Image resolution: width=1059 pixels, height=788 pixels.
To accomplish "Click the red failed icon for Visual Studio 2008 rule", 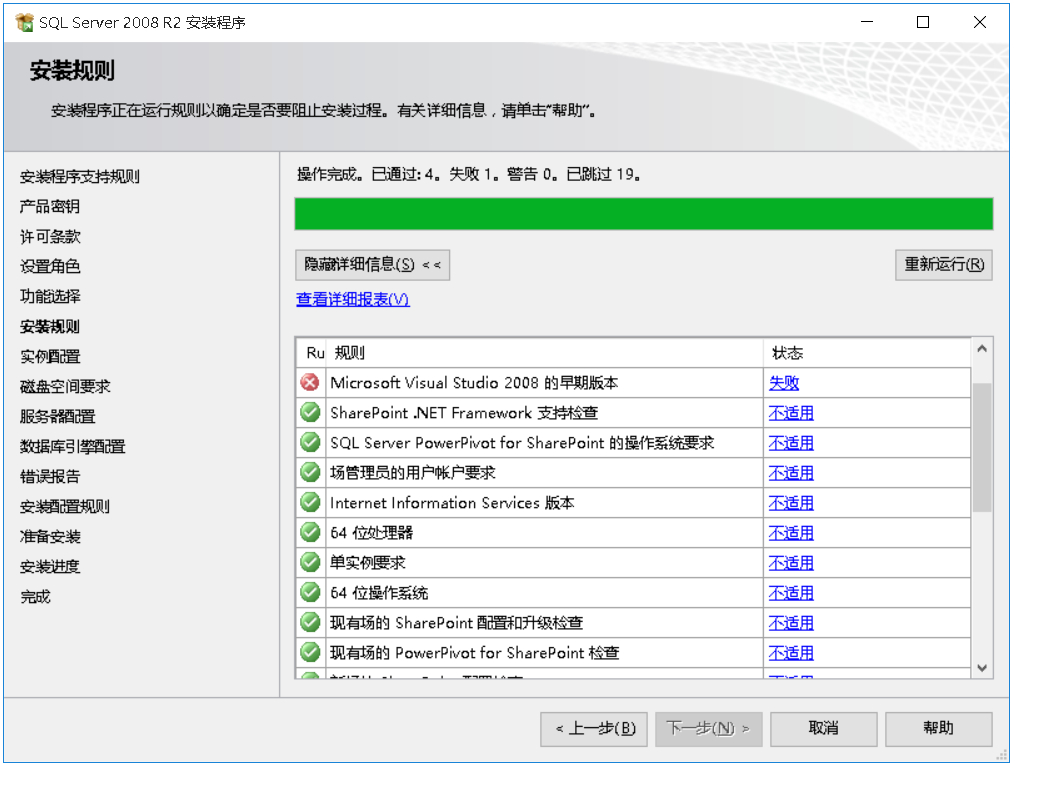I will [310, 383].
